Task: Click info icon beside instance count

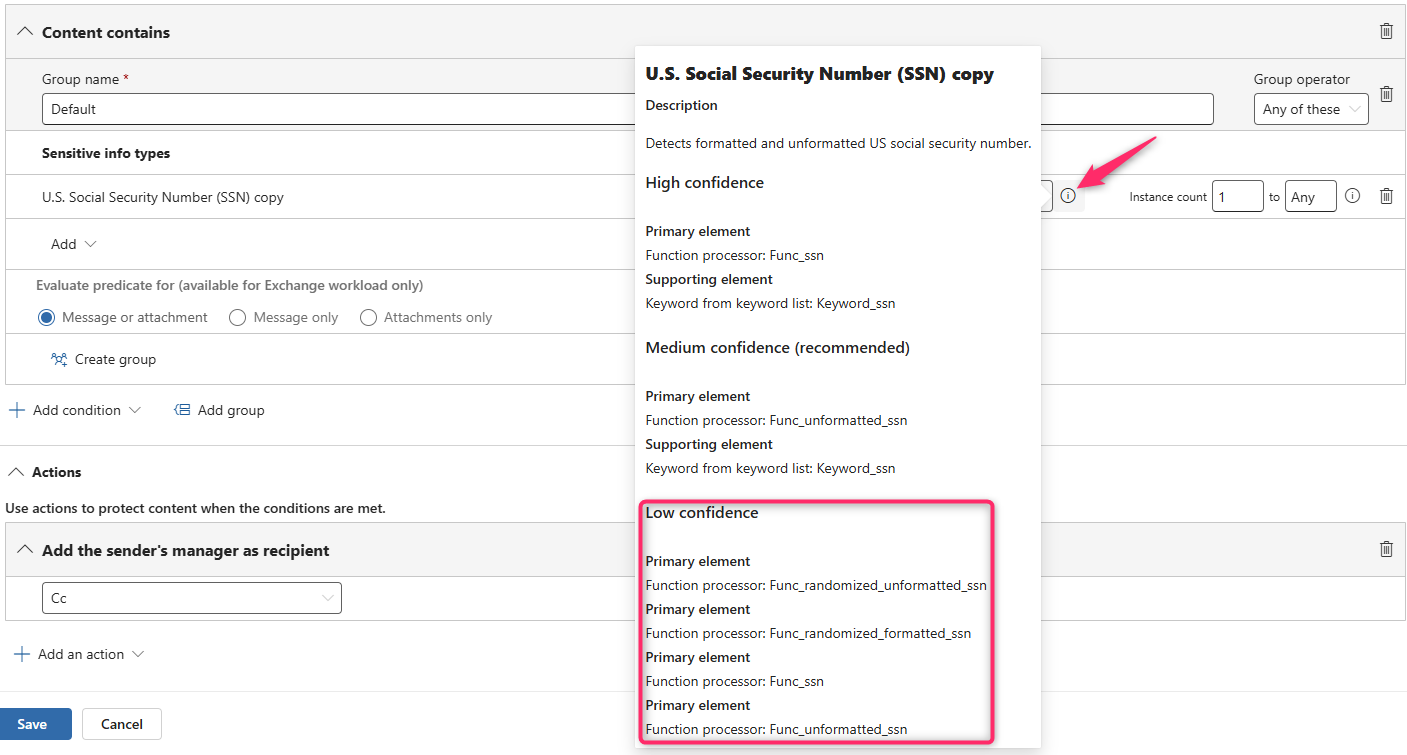Action: [x=1352, y=196]
